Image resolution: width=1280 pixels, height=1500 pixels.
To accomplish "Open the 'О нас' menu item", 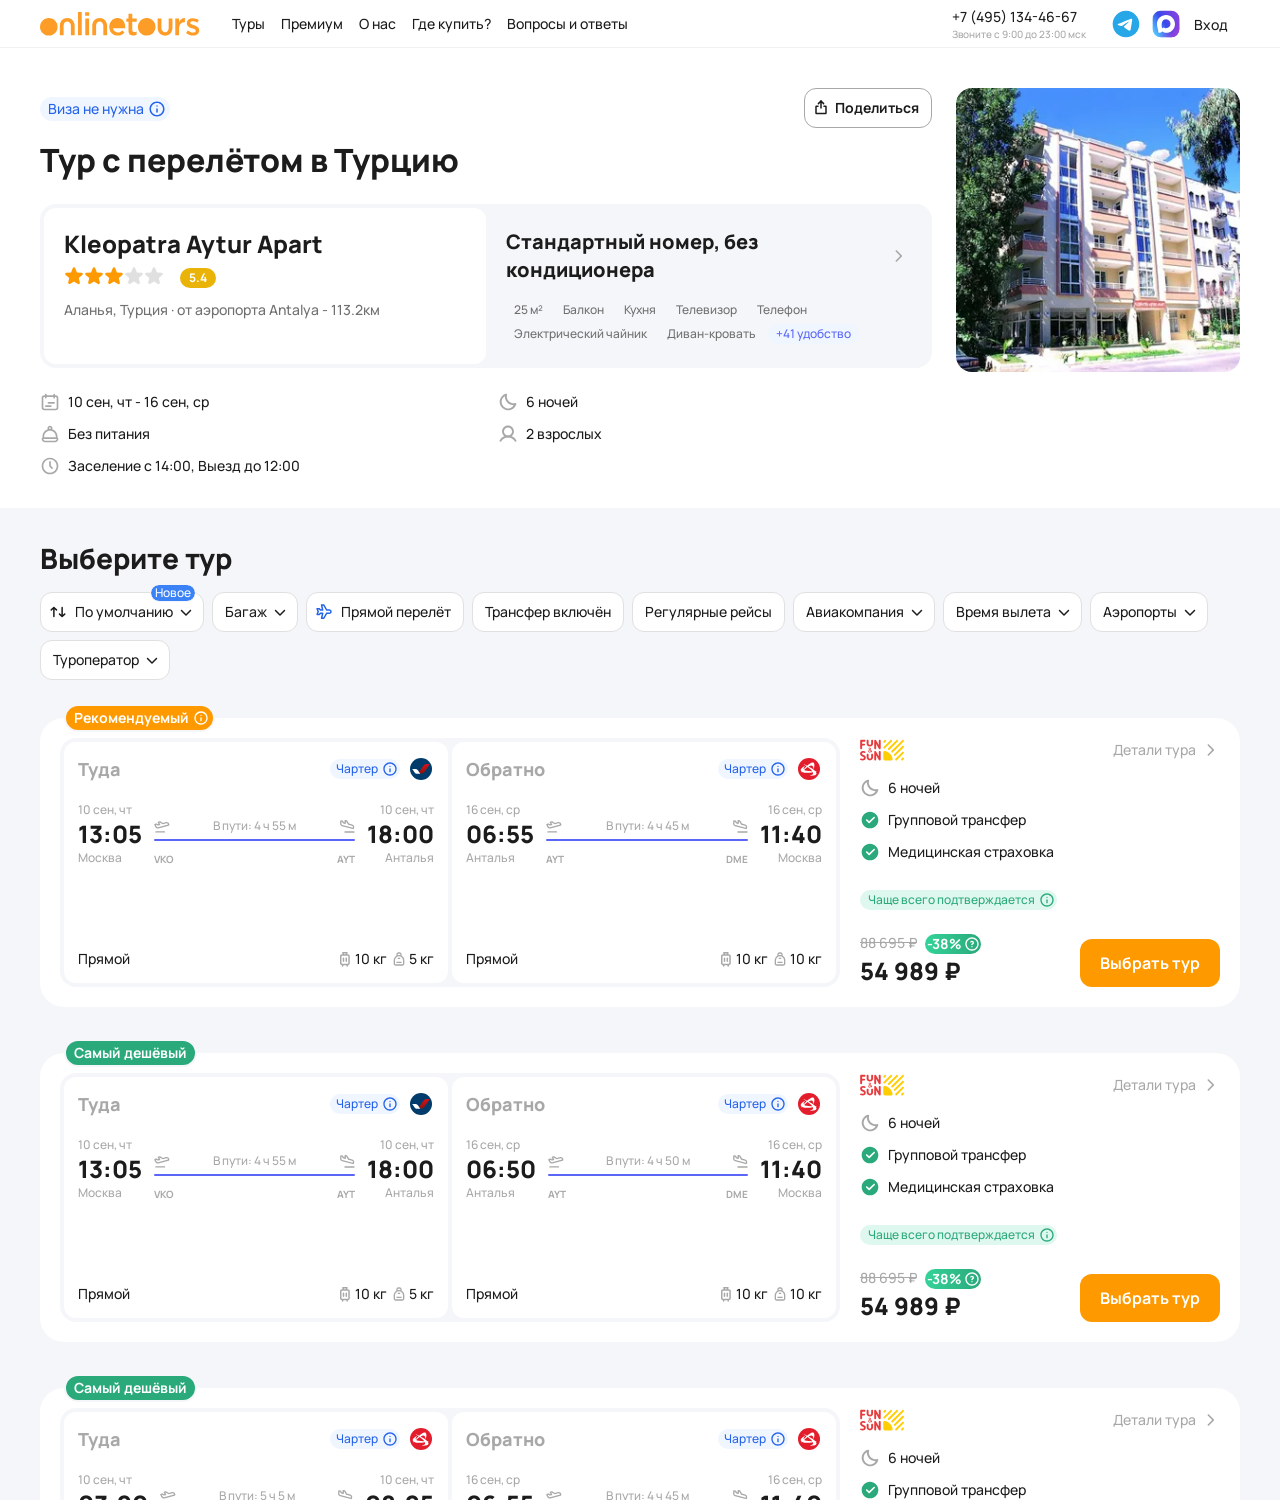I will coord(377,24).
